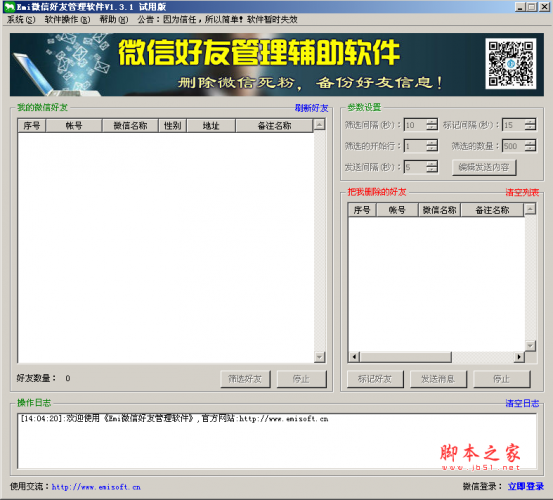
Task: Click the 筛选的开始行 spinner arrows
Action: [432, 146]
